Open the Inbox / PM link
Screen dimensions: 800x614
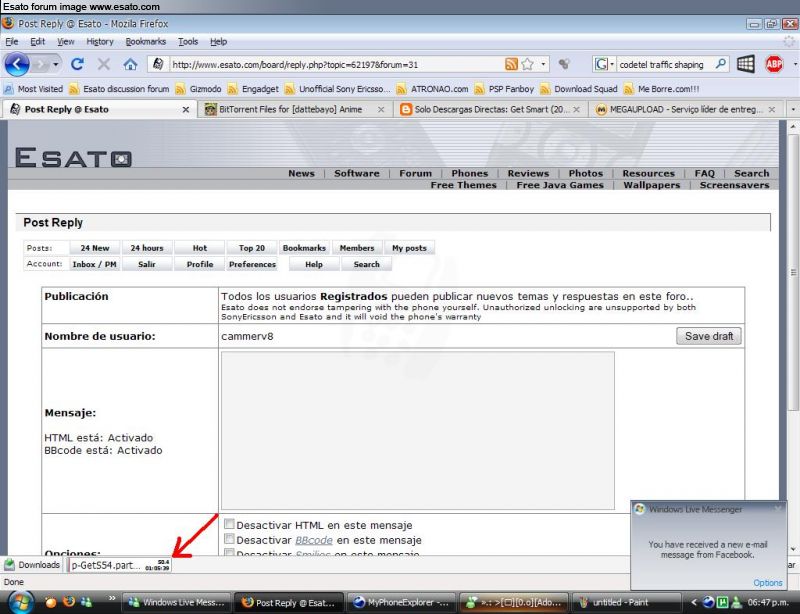94,264
